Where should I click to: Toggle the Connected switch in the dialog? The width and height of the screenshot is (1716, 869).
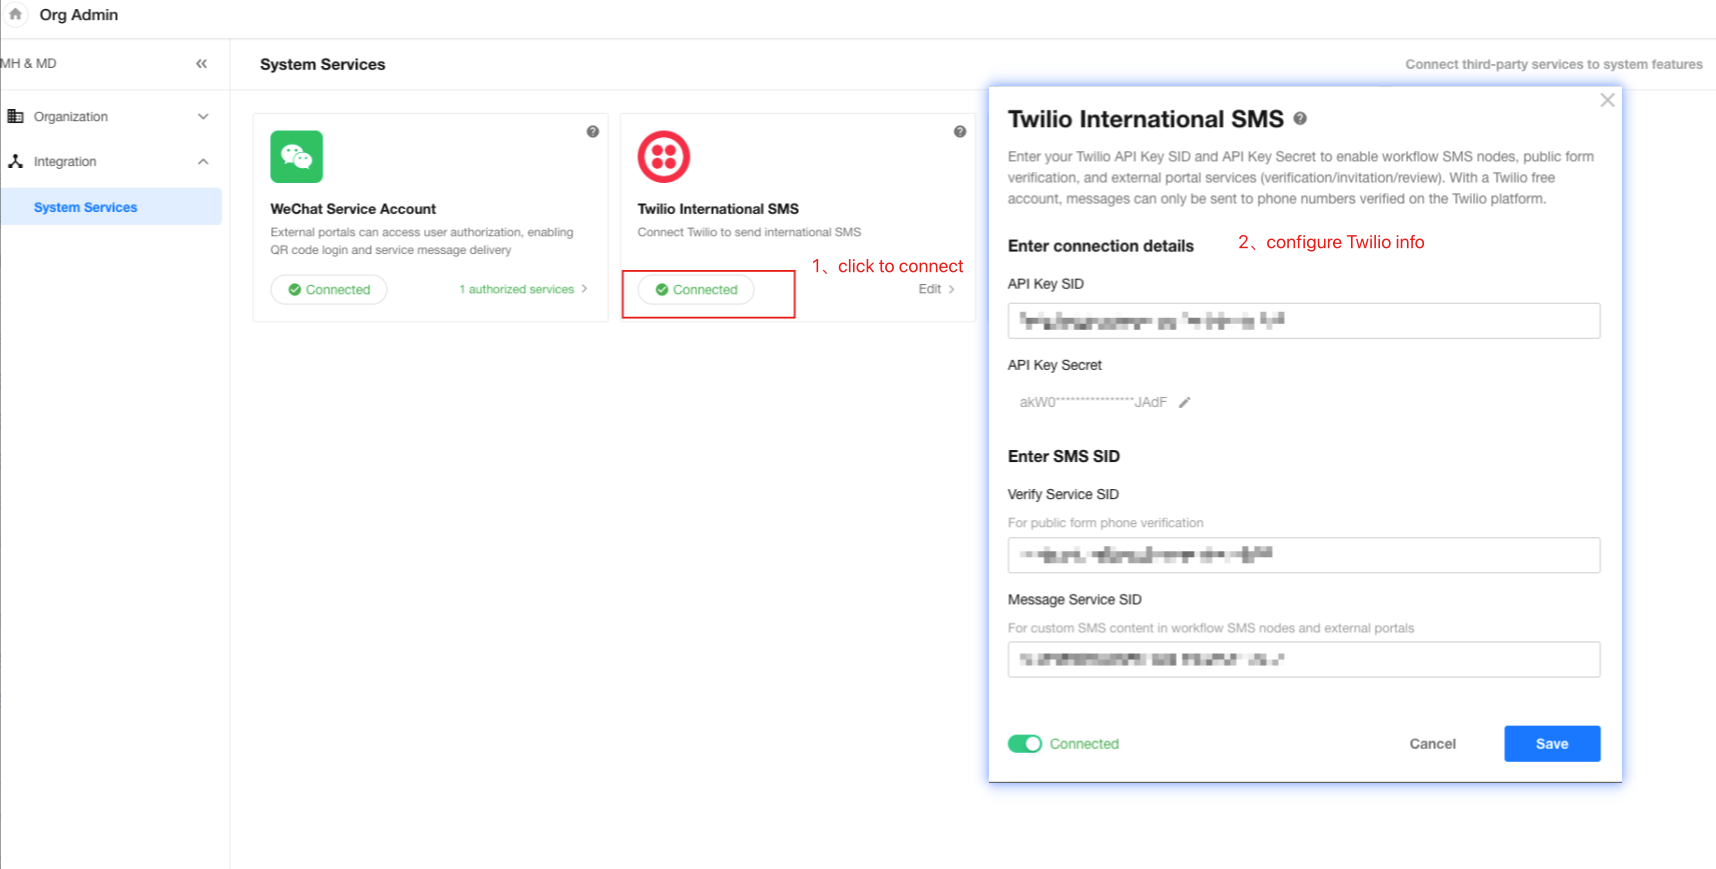click(1025, 744)
